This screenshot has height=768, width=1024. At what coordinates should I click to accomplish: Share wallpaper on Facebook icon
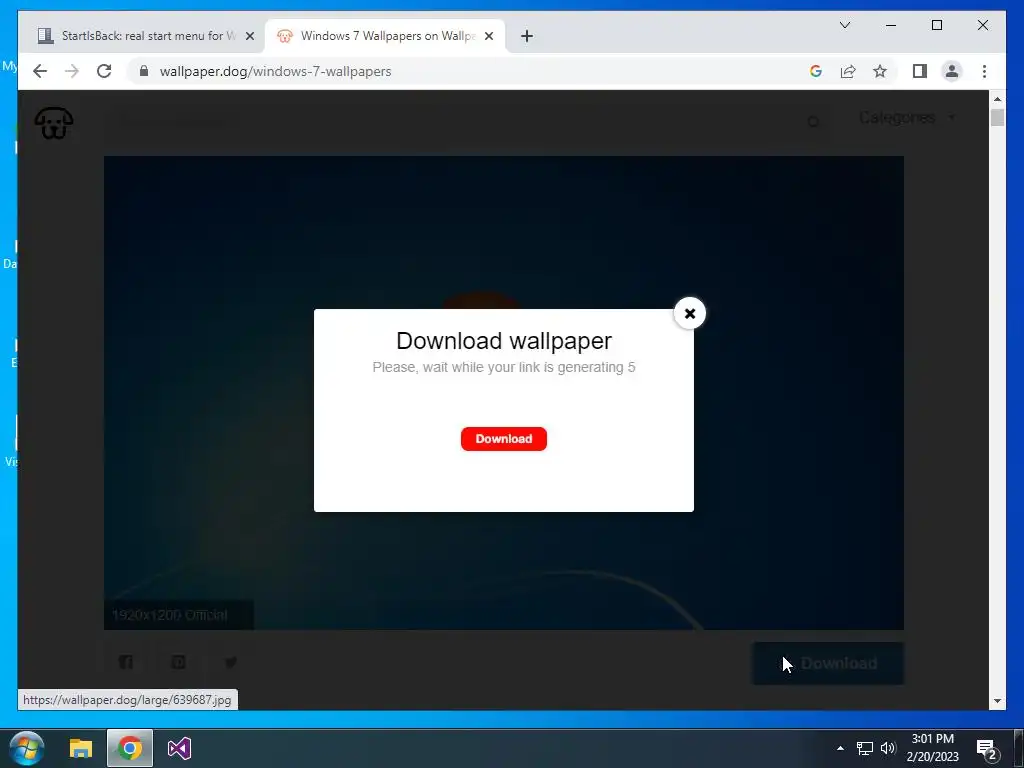coord(126,662)
